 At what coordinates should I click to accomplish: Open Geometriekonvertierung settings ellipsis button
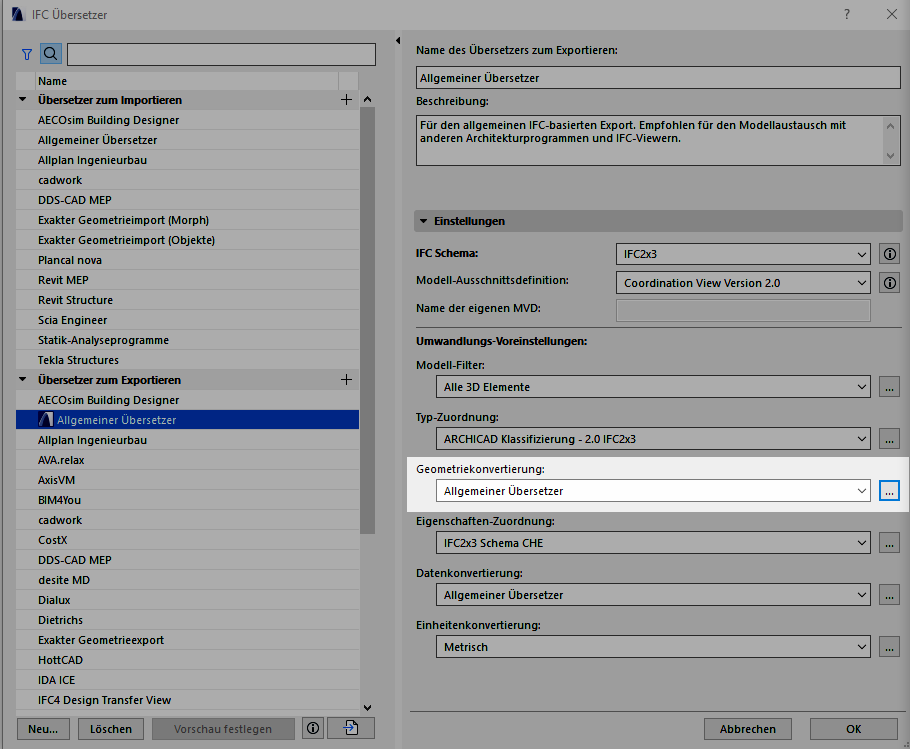(x=890, y=491)
